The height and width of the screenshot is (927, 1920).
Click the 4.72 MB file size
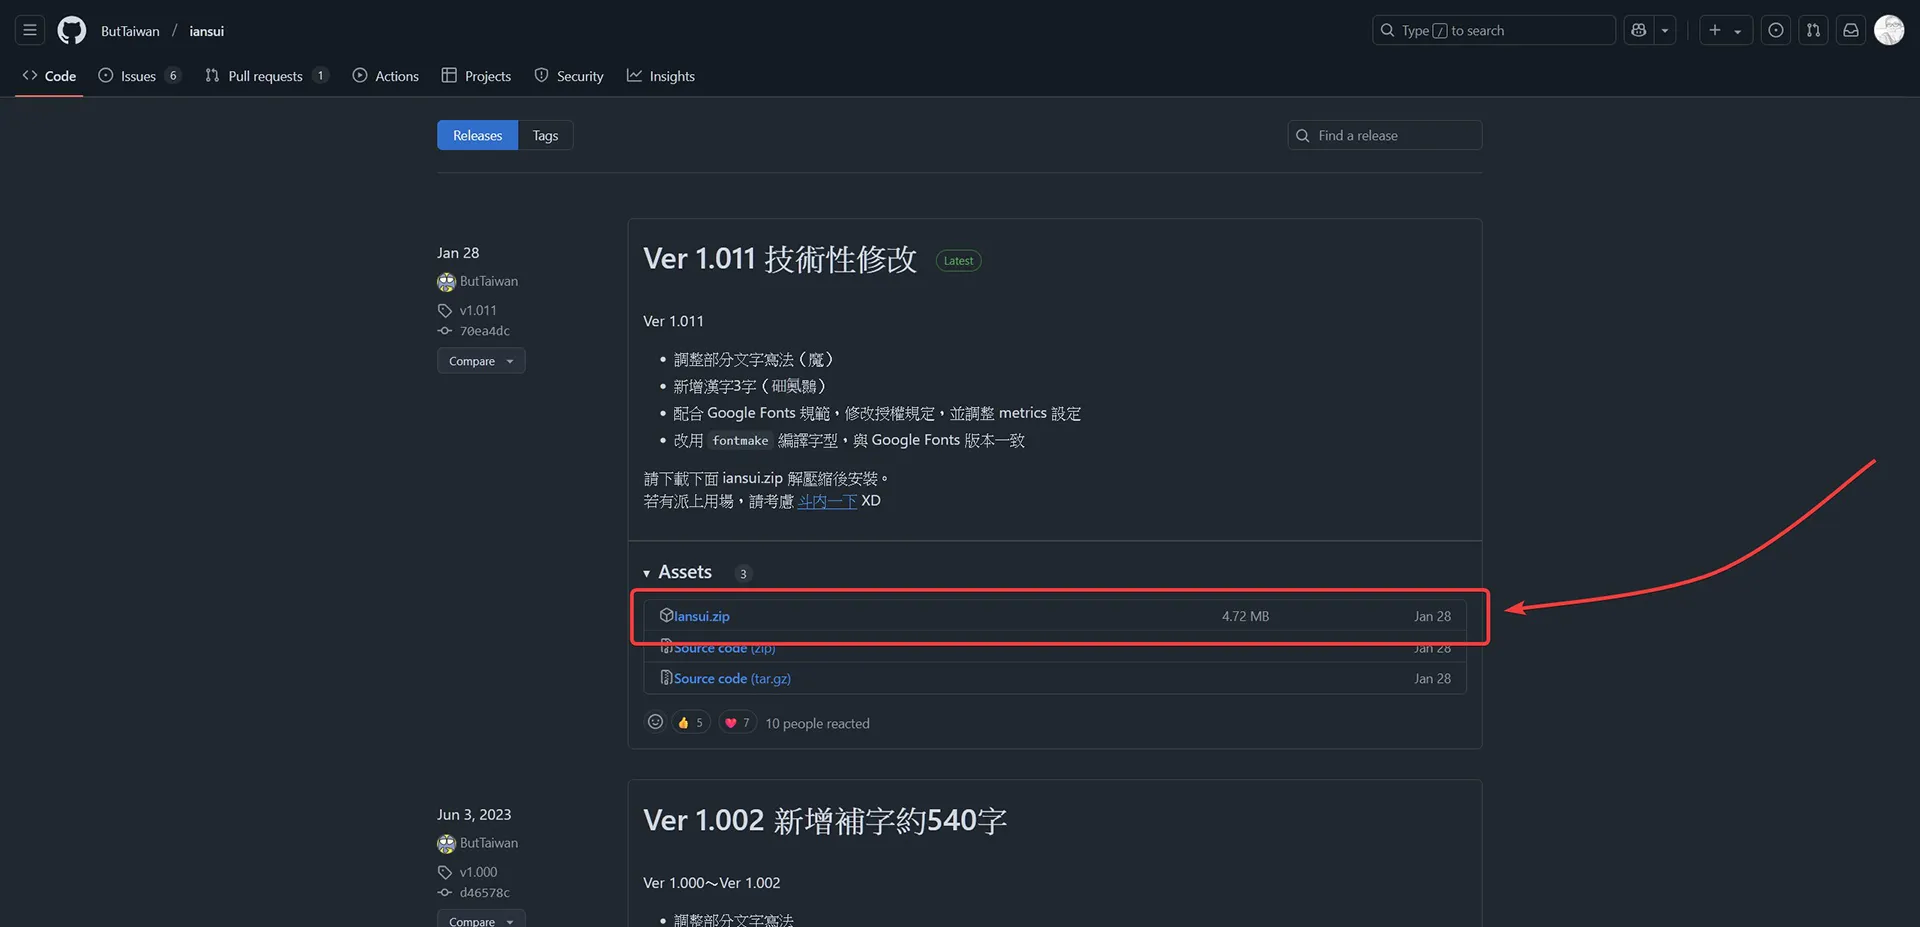tap(1245, 616)
